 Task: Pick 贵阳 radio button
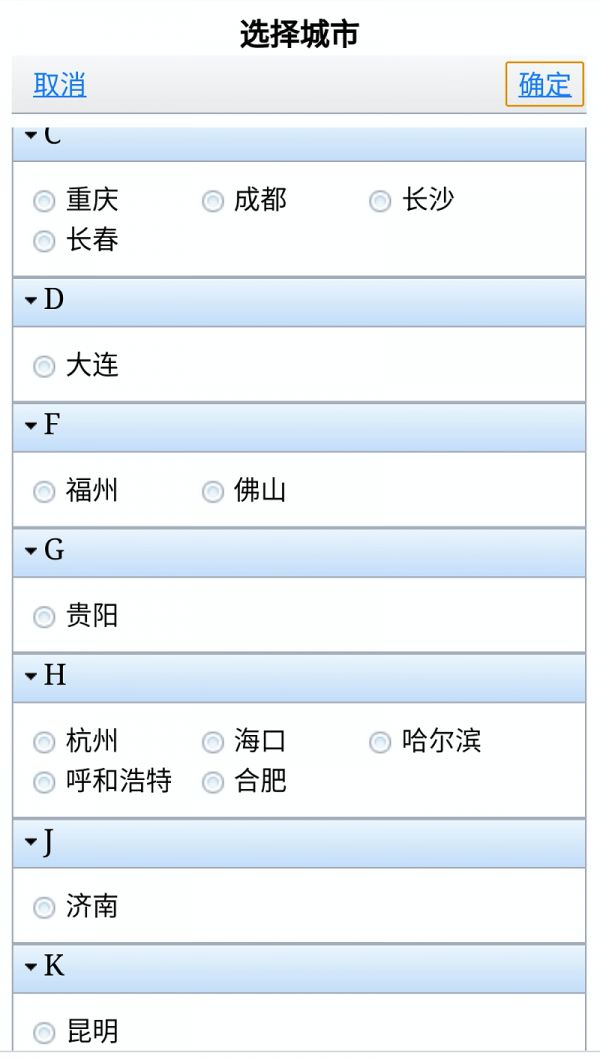[44, 617]
